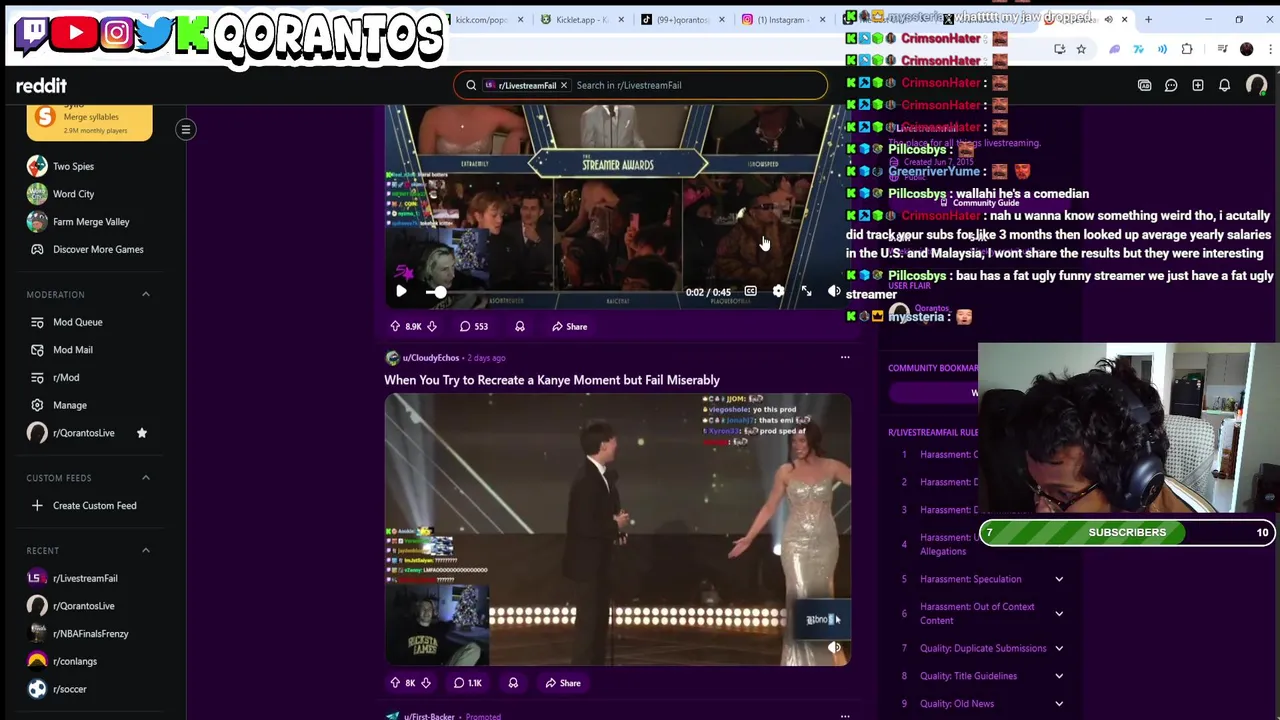Screen dimensions: 1280x720
Task: Toggle volume on the Streamer Awards video
Action: pyautogui.click(x=834, y=291)
